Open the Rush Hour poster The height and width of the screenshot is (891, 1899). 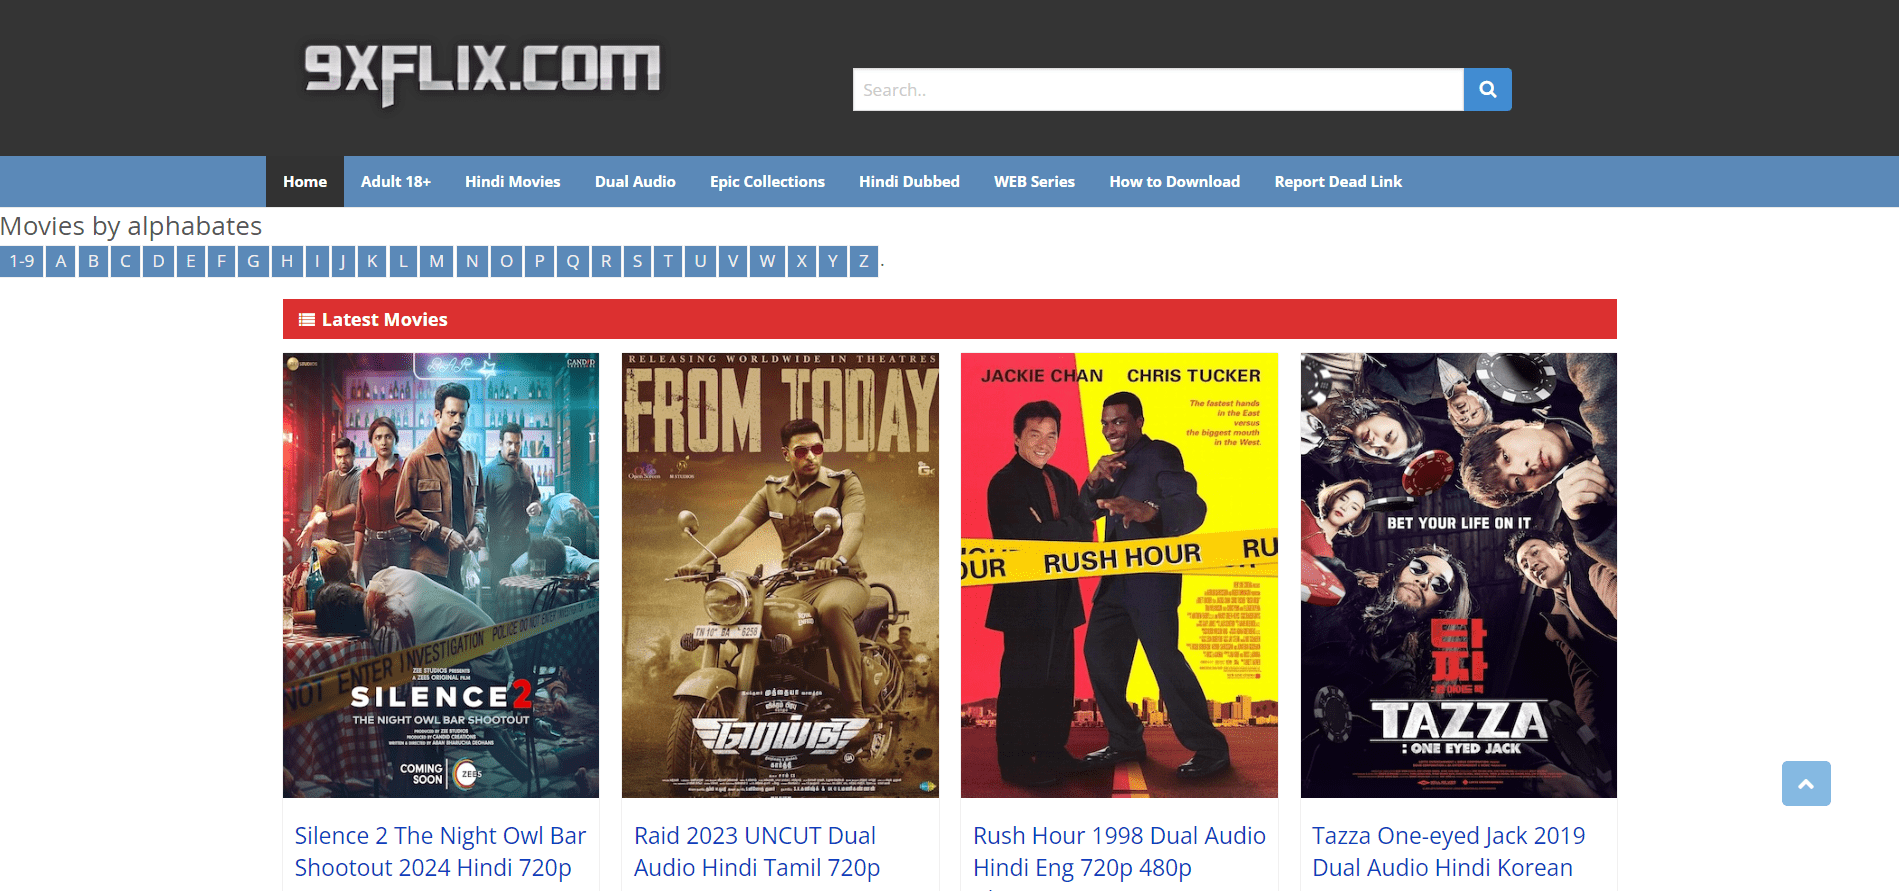[x=1119, y=575]
